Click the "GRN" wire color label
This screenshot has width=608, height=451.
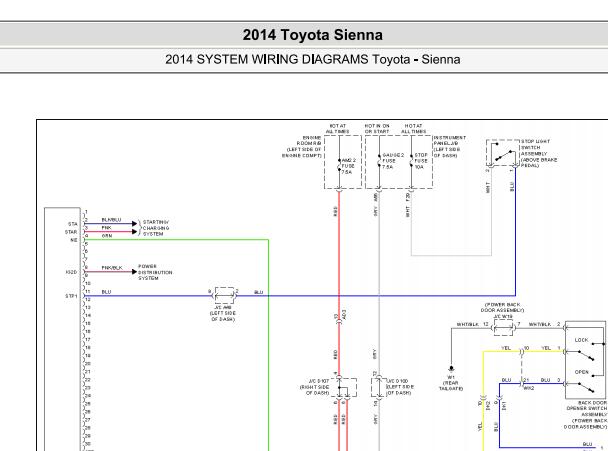click(x=107, y=236)
